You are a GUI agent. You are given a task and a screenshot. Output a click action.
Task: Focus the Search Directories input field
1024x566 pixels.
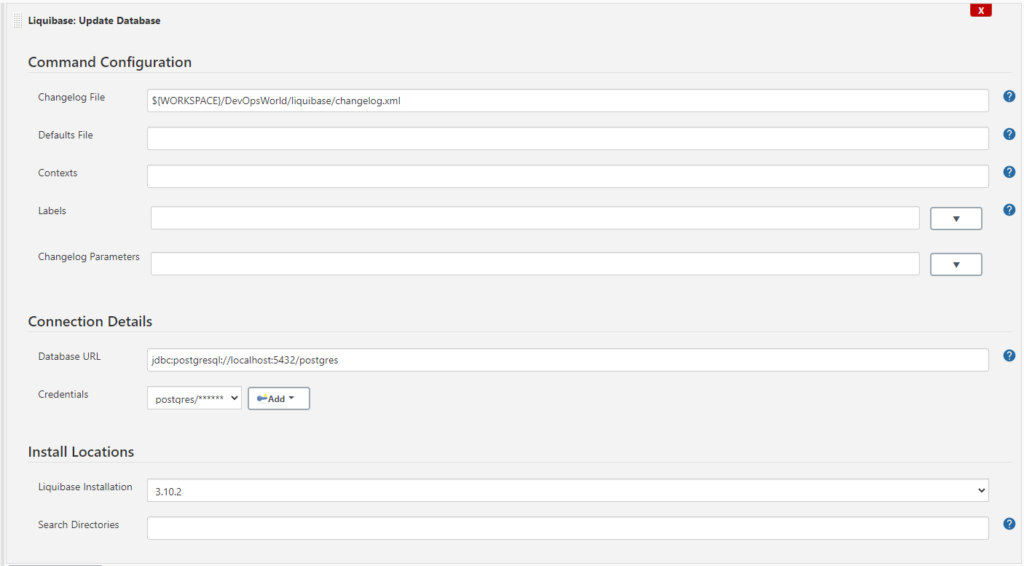[x=568, y=528]
